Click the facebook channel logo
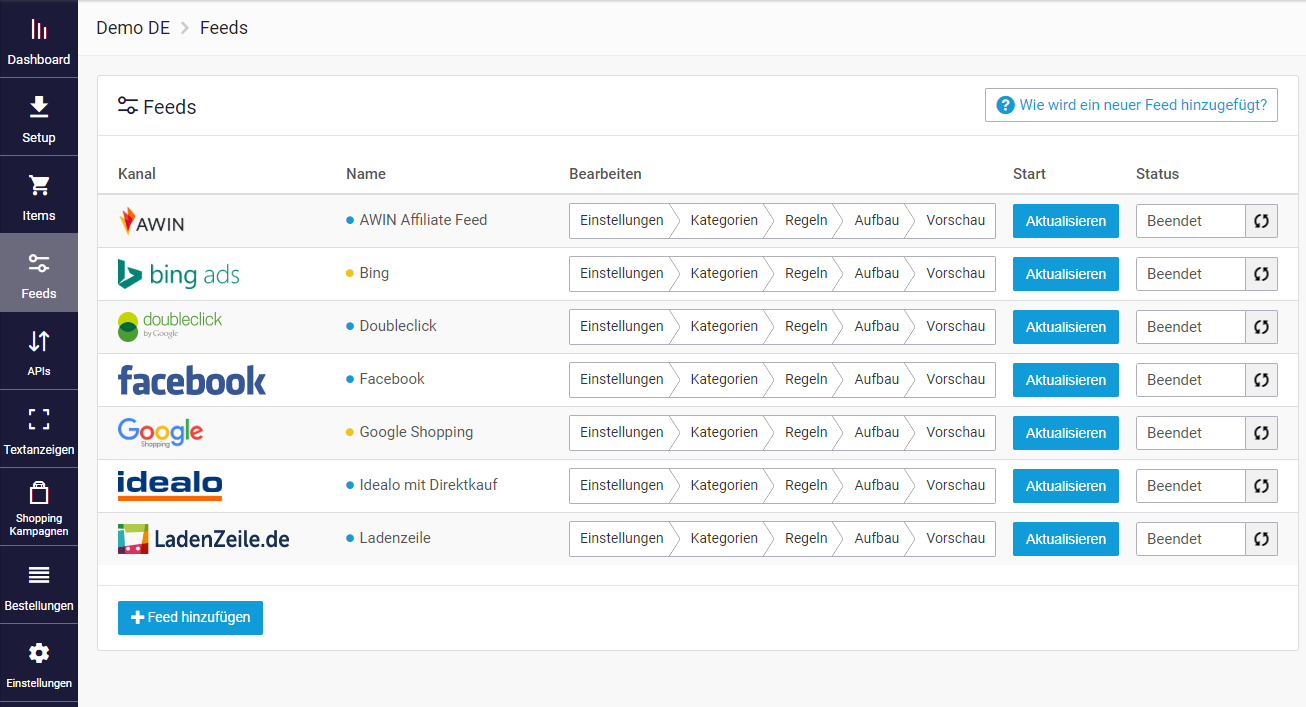The width and height of the screenshot is (1306, 707). pos(192,380)
